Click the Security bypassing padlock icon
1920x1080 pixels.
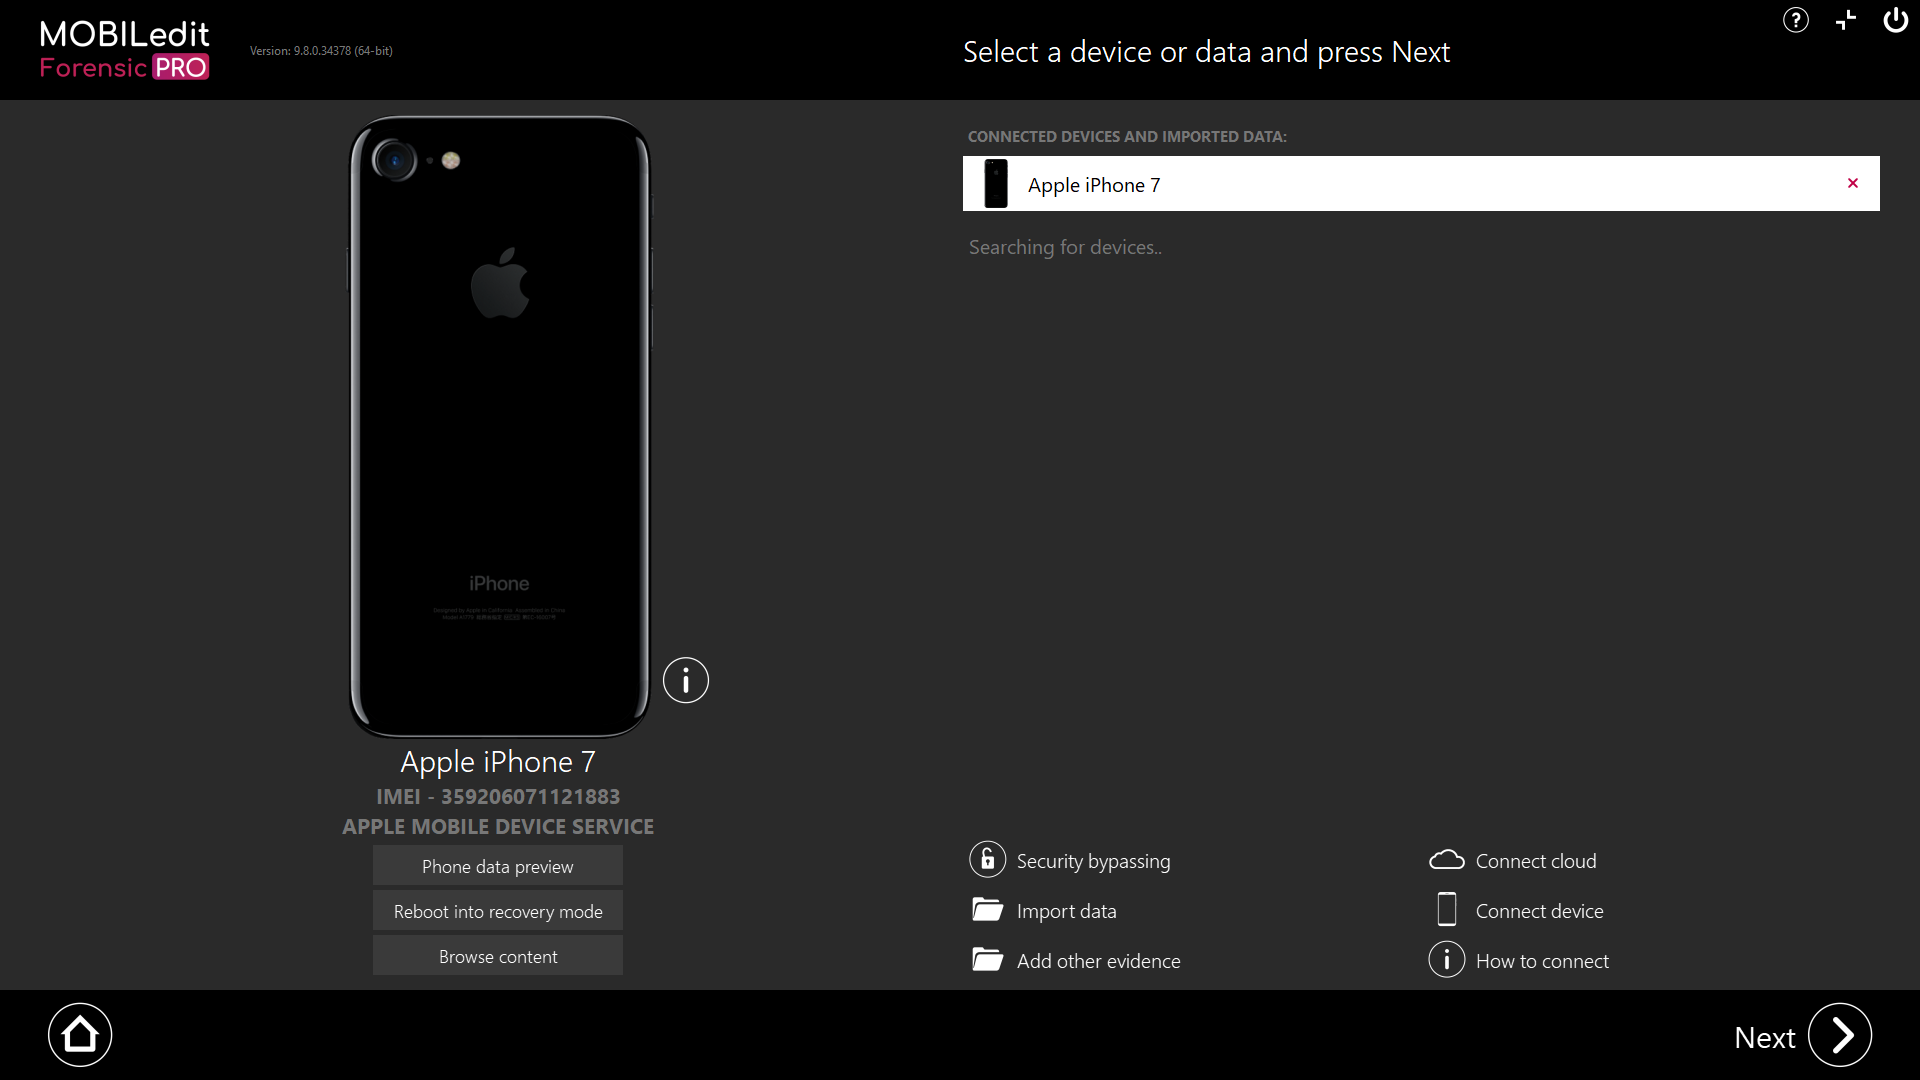tap(987, 860)
